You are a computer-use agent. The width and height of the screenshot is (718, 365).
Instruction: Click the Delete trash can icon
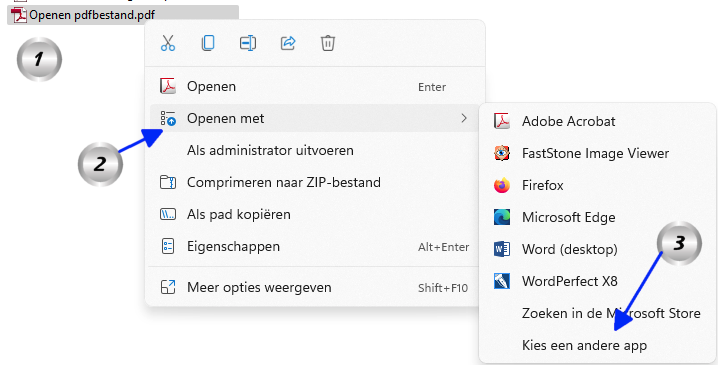click(328, 43)
